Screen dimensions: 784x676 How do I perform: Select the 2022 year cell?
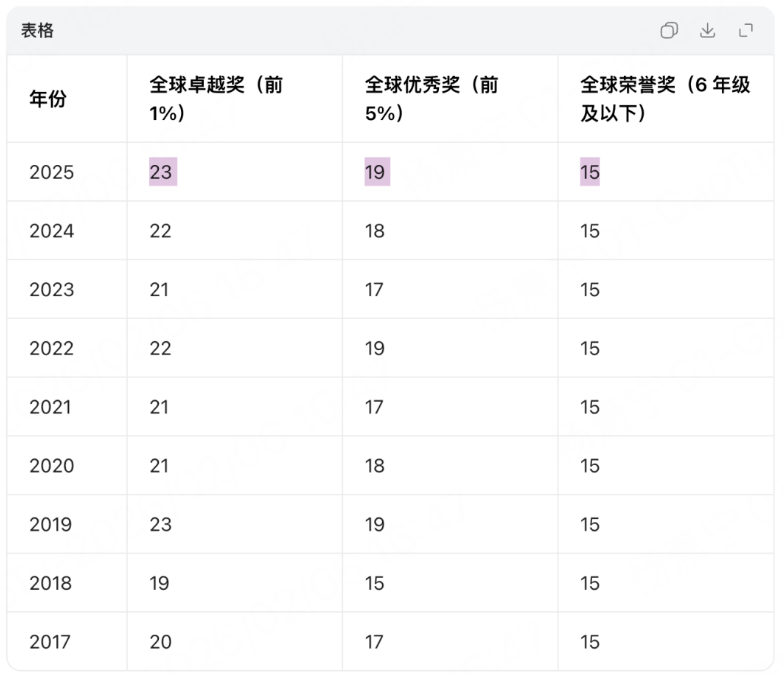(52, 348)
